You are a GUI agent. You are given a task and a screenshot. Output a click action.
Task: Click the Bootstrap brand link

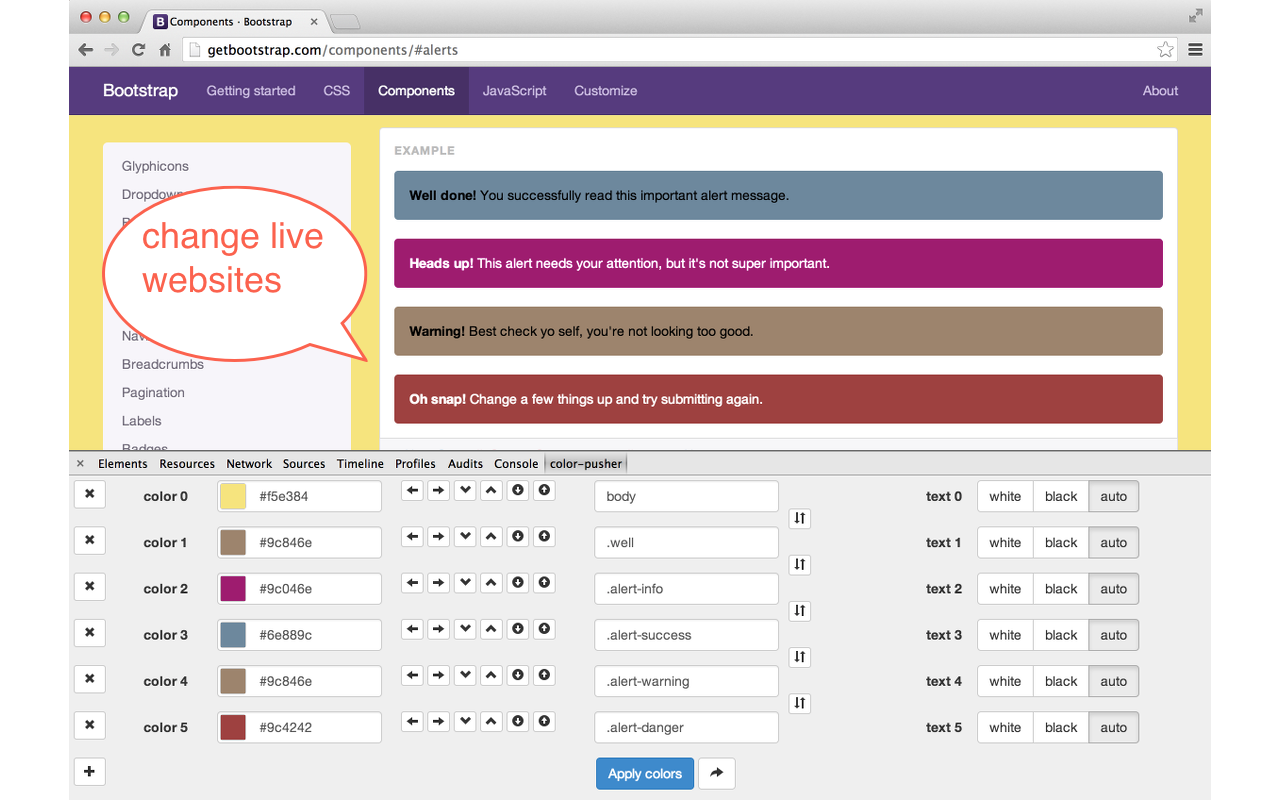[x=140, y=91]
